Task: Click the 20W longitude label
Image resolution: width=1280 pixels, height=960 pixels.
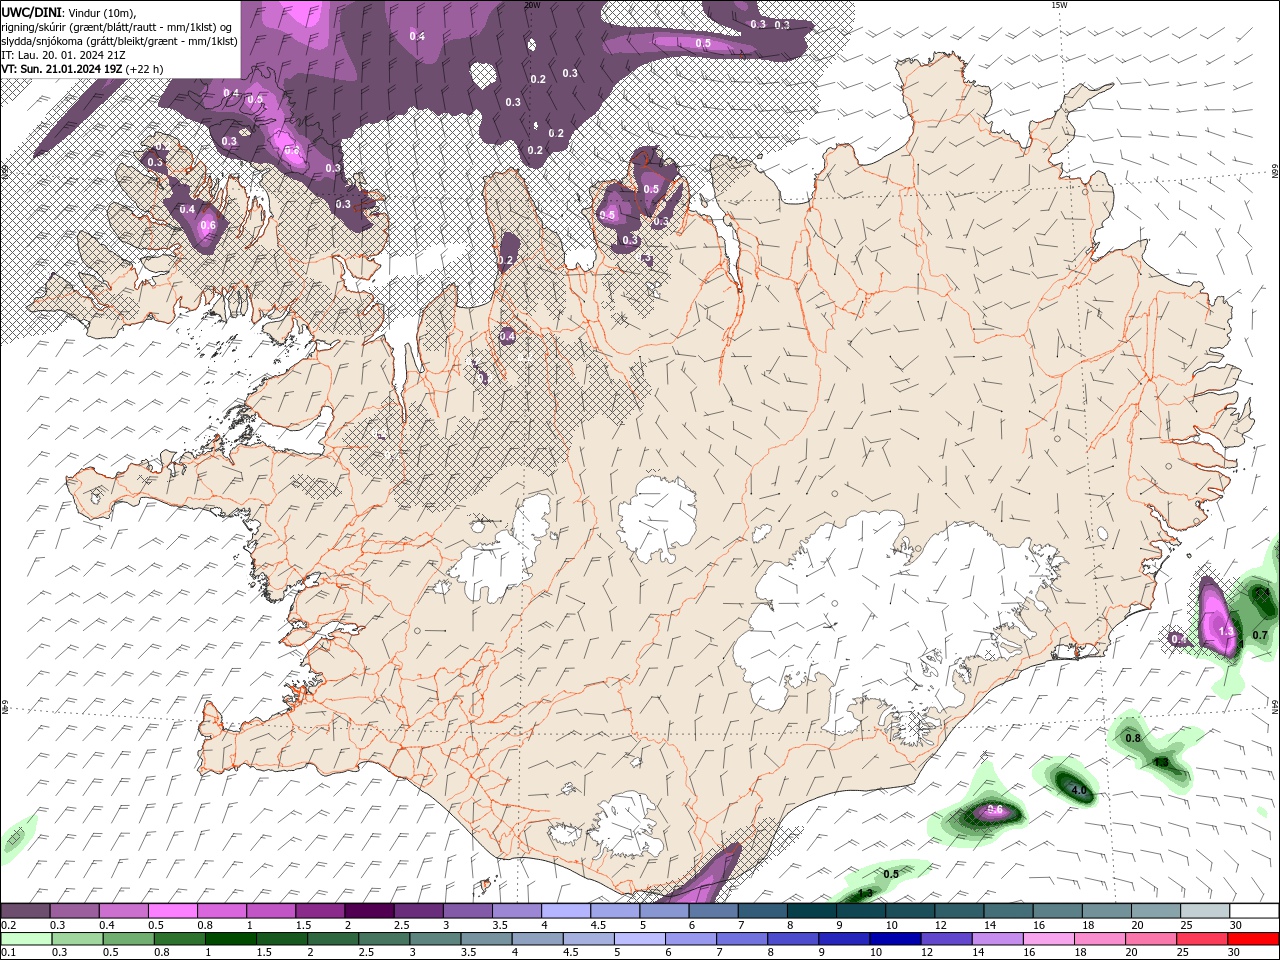Action: (532, 5)
